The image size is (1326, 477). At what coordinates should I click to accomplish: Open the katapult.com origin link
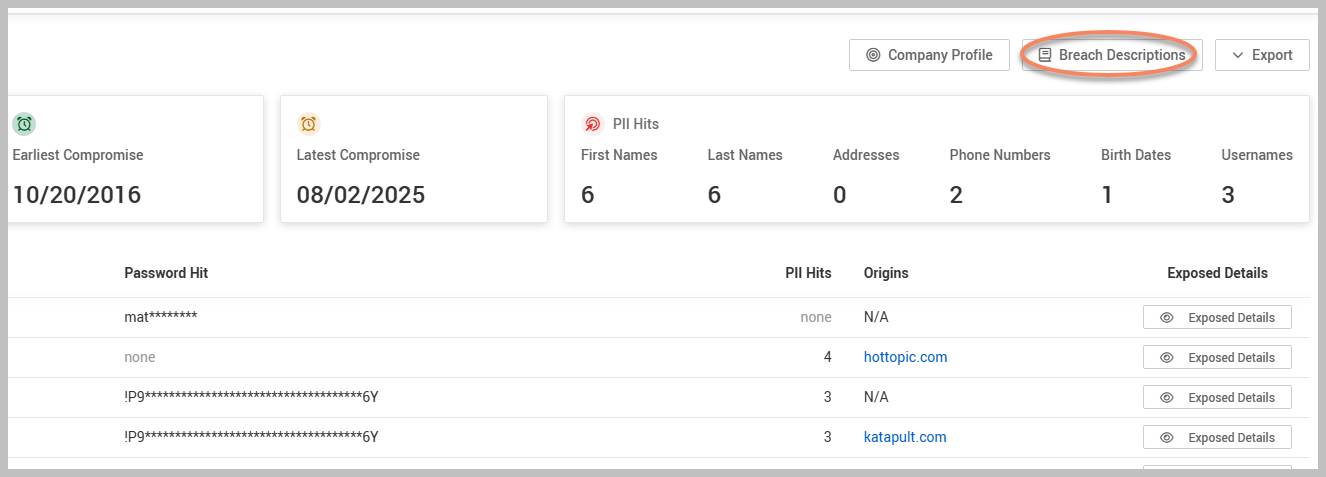point(904,437)
